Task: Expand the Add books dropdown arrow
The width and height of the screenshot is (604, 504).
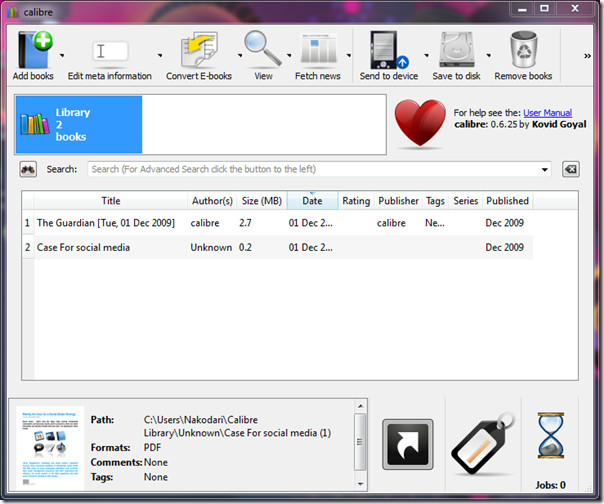Action: (62, 55)
